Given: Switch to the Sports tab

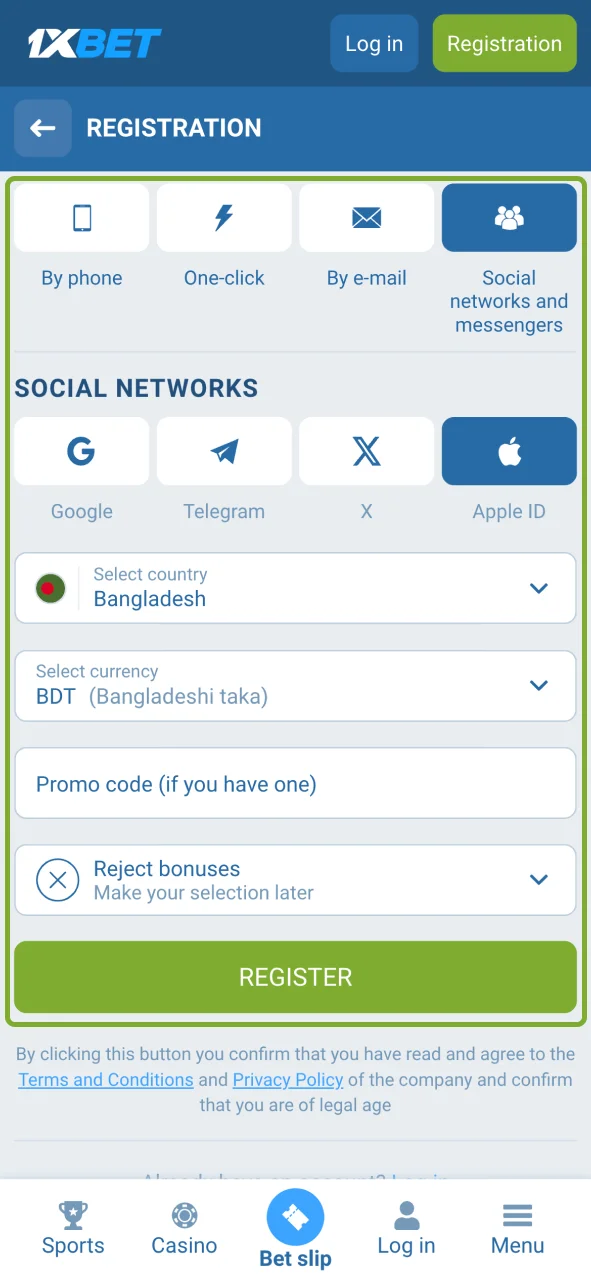Looking at the screenshot, I should click(73, 1229).
